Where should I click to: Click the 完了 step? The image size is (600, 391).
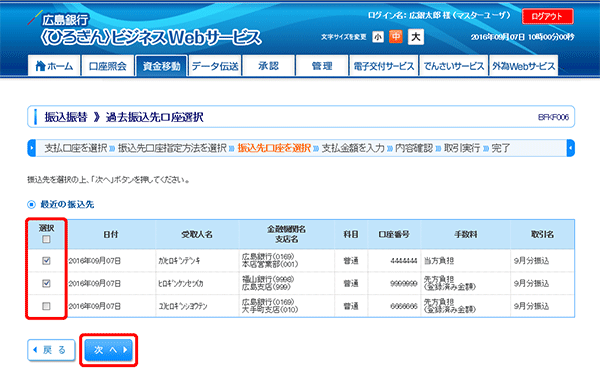click(501, 148)
